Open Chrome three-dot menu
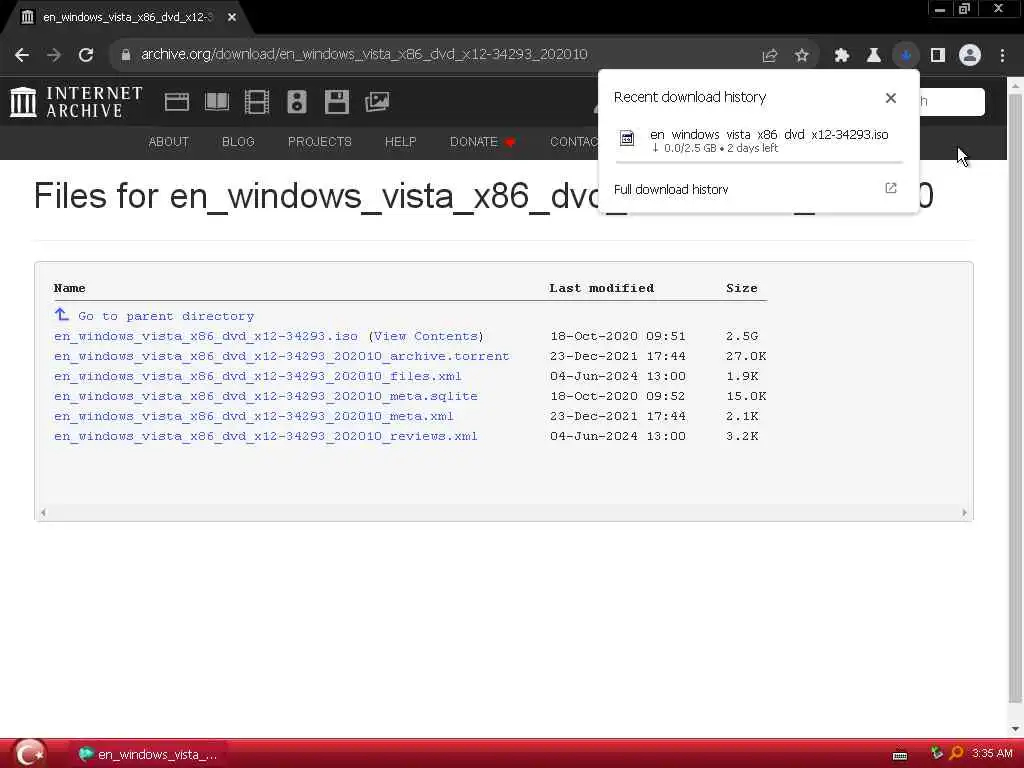 1002,56
